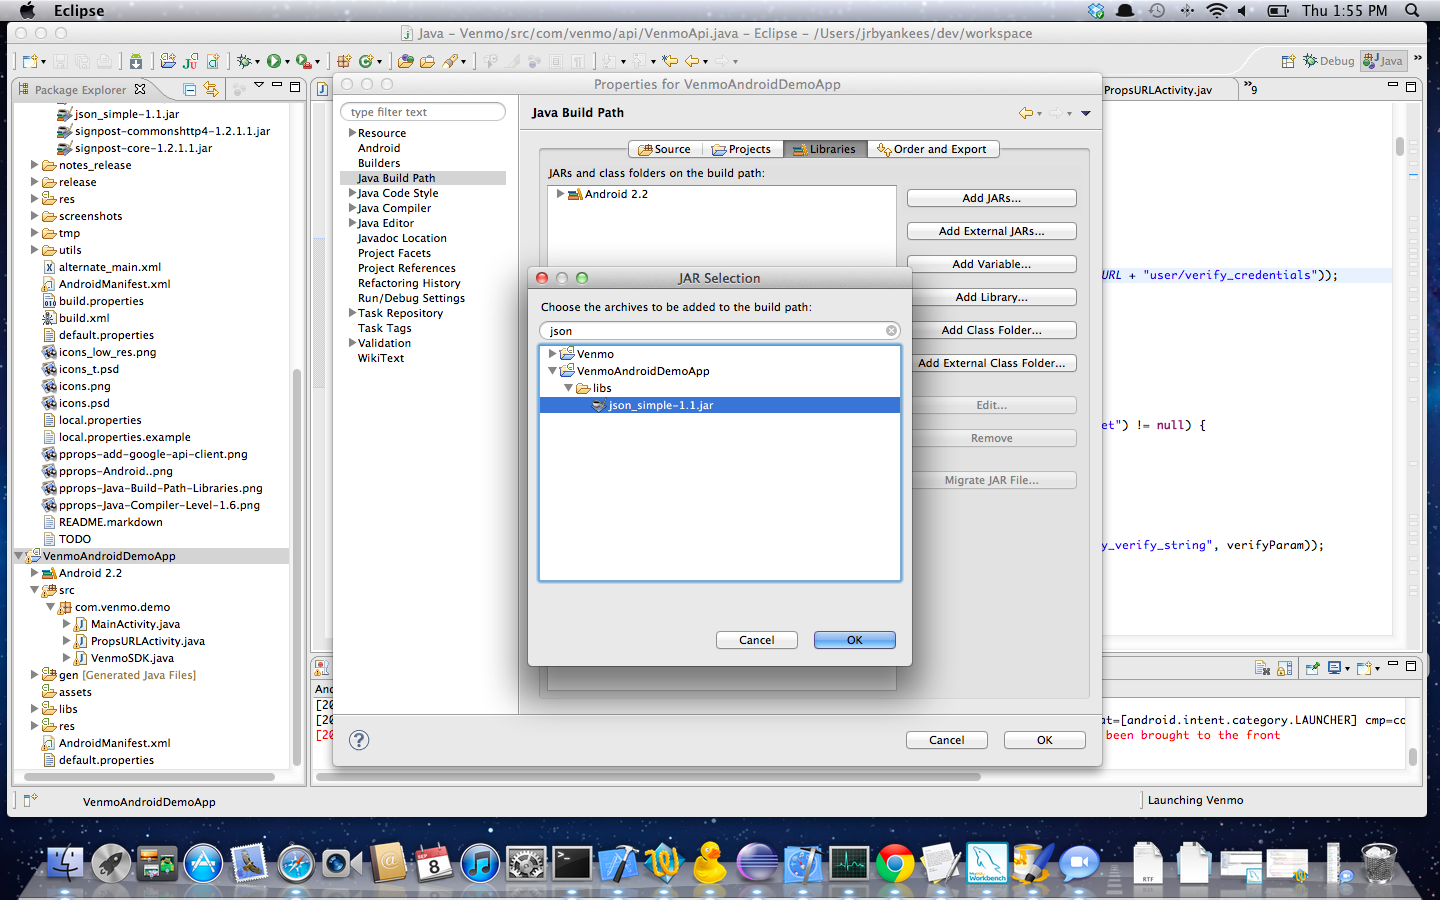Image resolution: width=1440 pixels, height=900 pixels.
Task: Collapse VenmoAndroidDemoApp in JAR Selection tree
Action: [552, 371]
